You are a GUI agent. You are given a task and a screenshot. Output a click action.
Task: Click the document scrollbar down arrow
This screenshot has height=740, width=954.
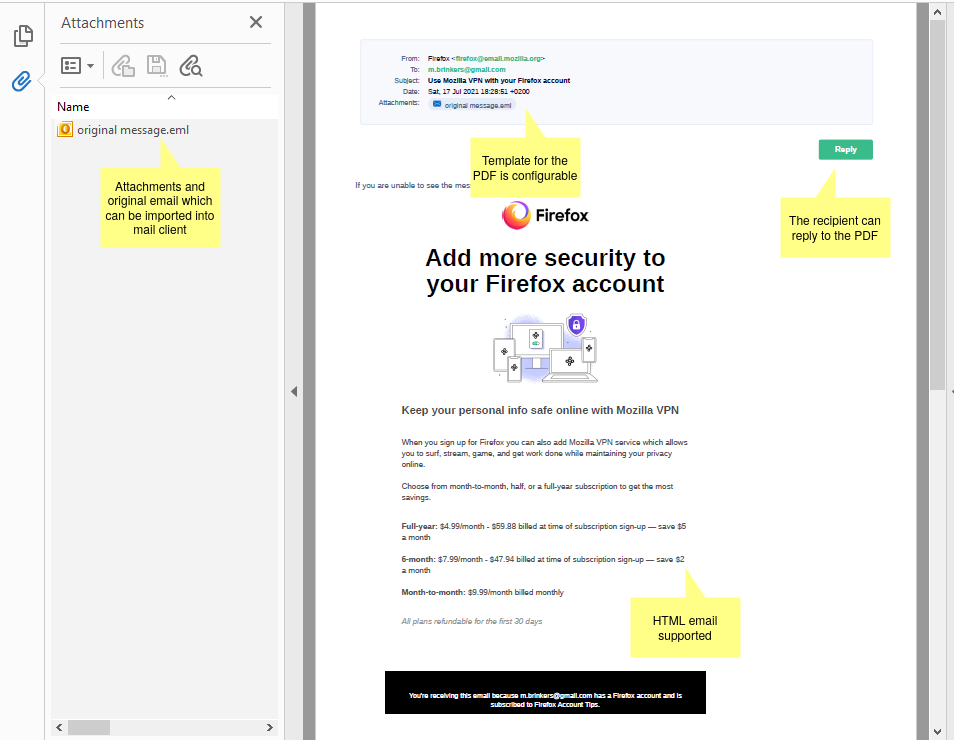coord(937,729)
